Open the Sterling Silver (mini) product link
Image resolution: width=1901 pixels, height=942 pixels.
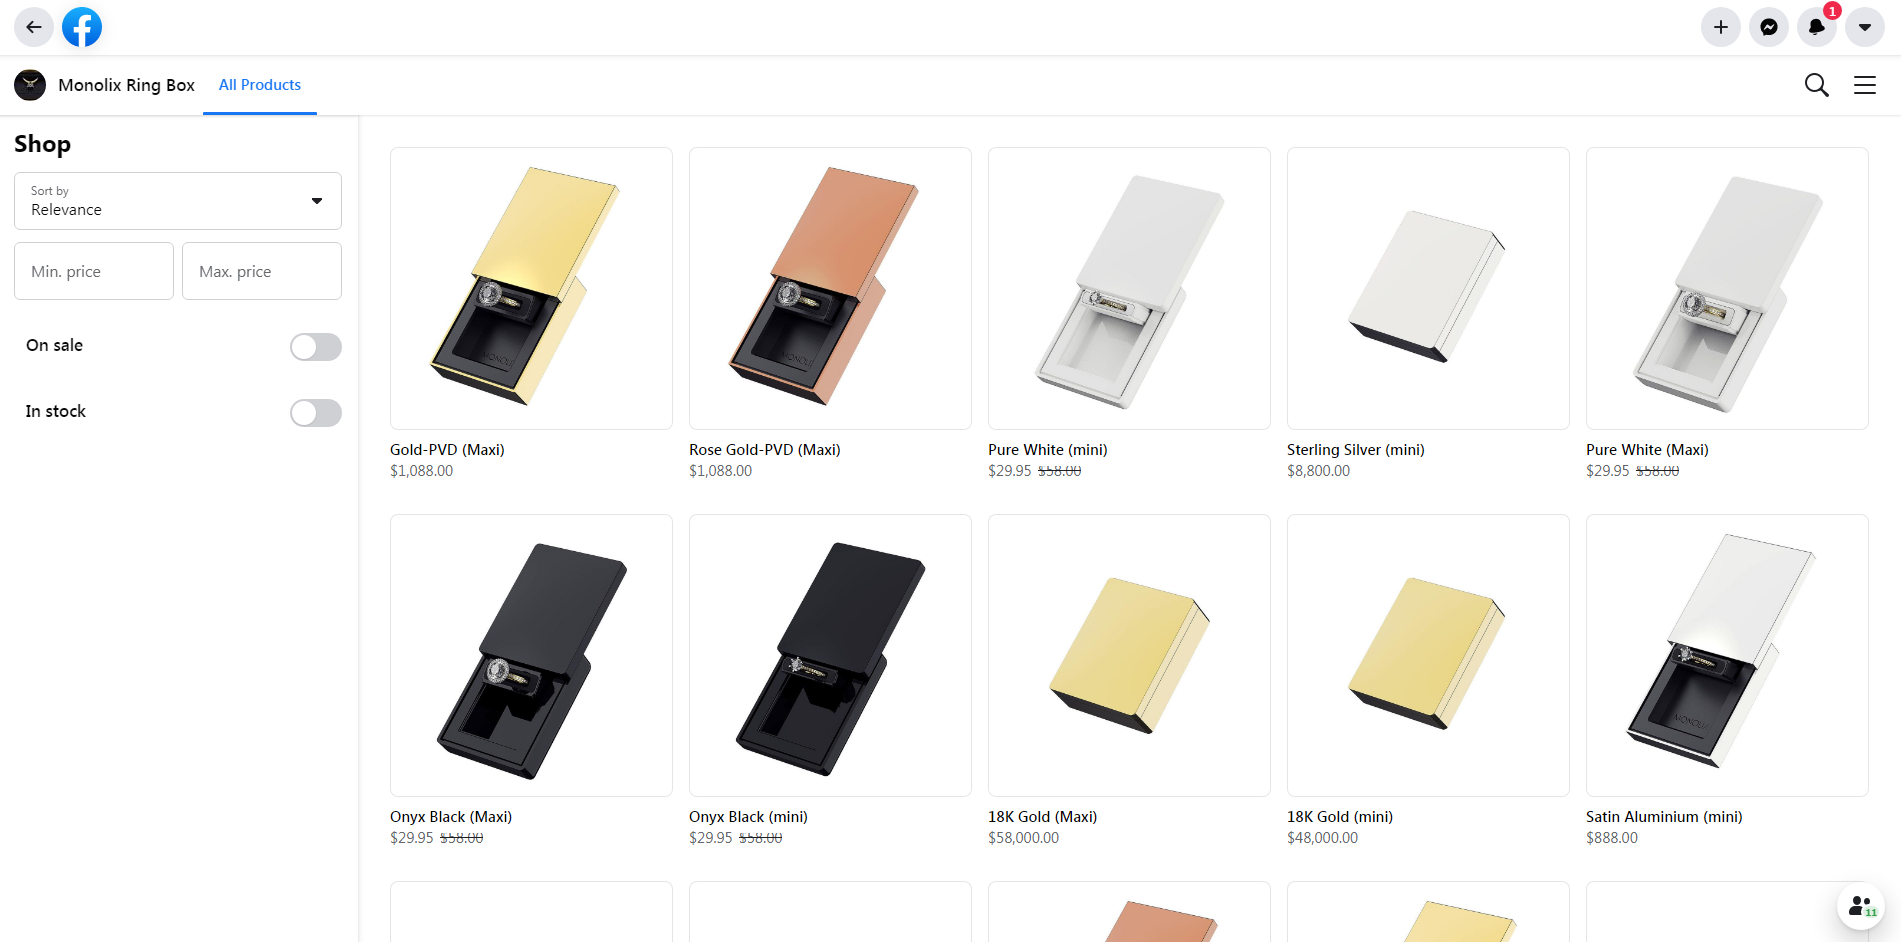(1355, 450)
